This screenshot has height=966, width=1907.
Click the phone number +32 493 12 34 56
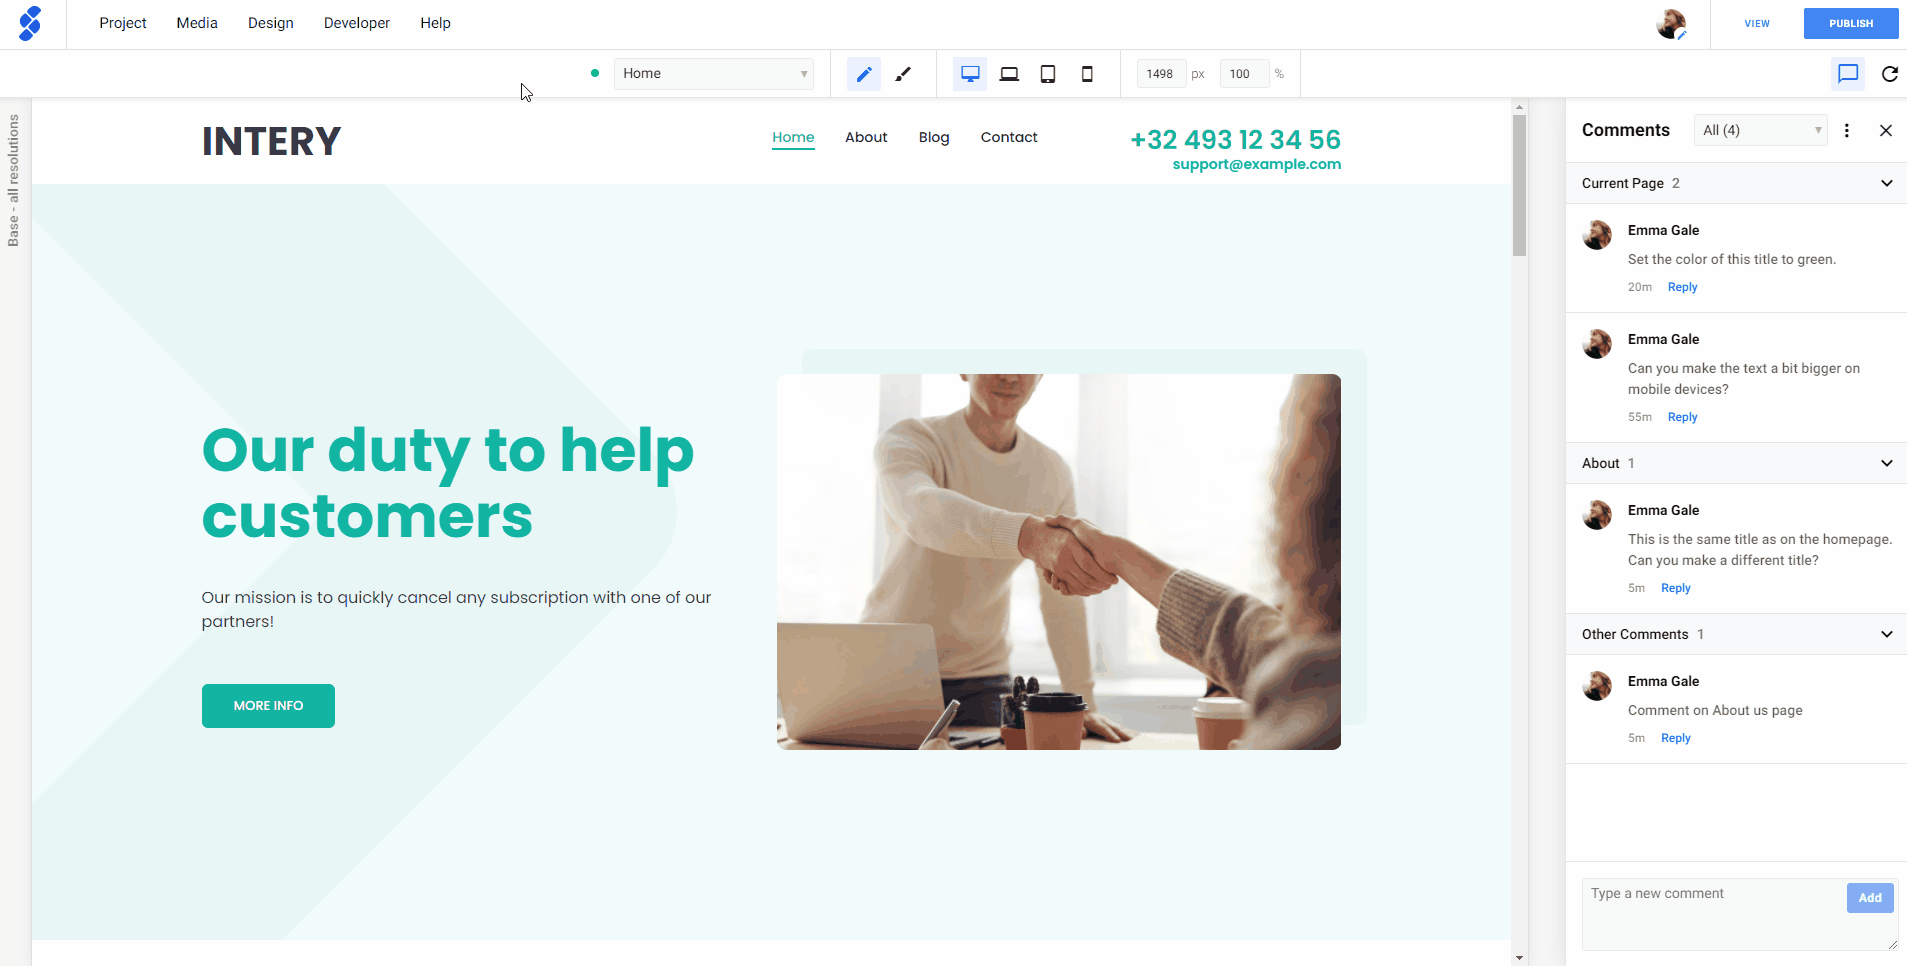coord(1235,140)
